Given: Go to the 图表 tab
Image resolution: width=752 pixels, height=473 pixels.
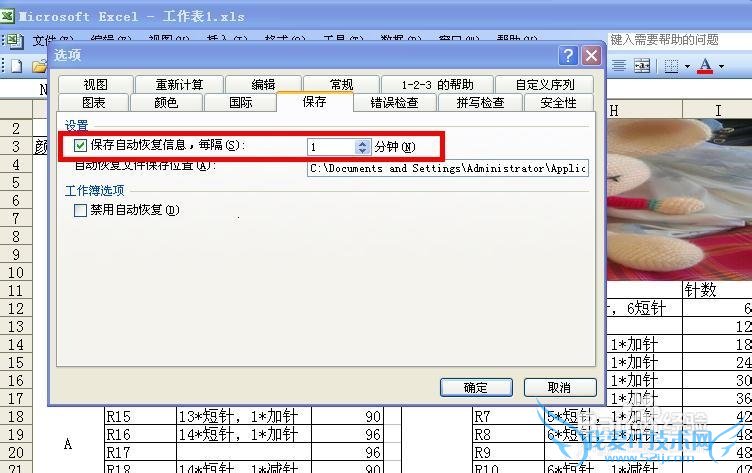Looking at the screenshot, I should (94, 103).
